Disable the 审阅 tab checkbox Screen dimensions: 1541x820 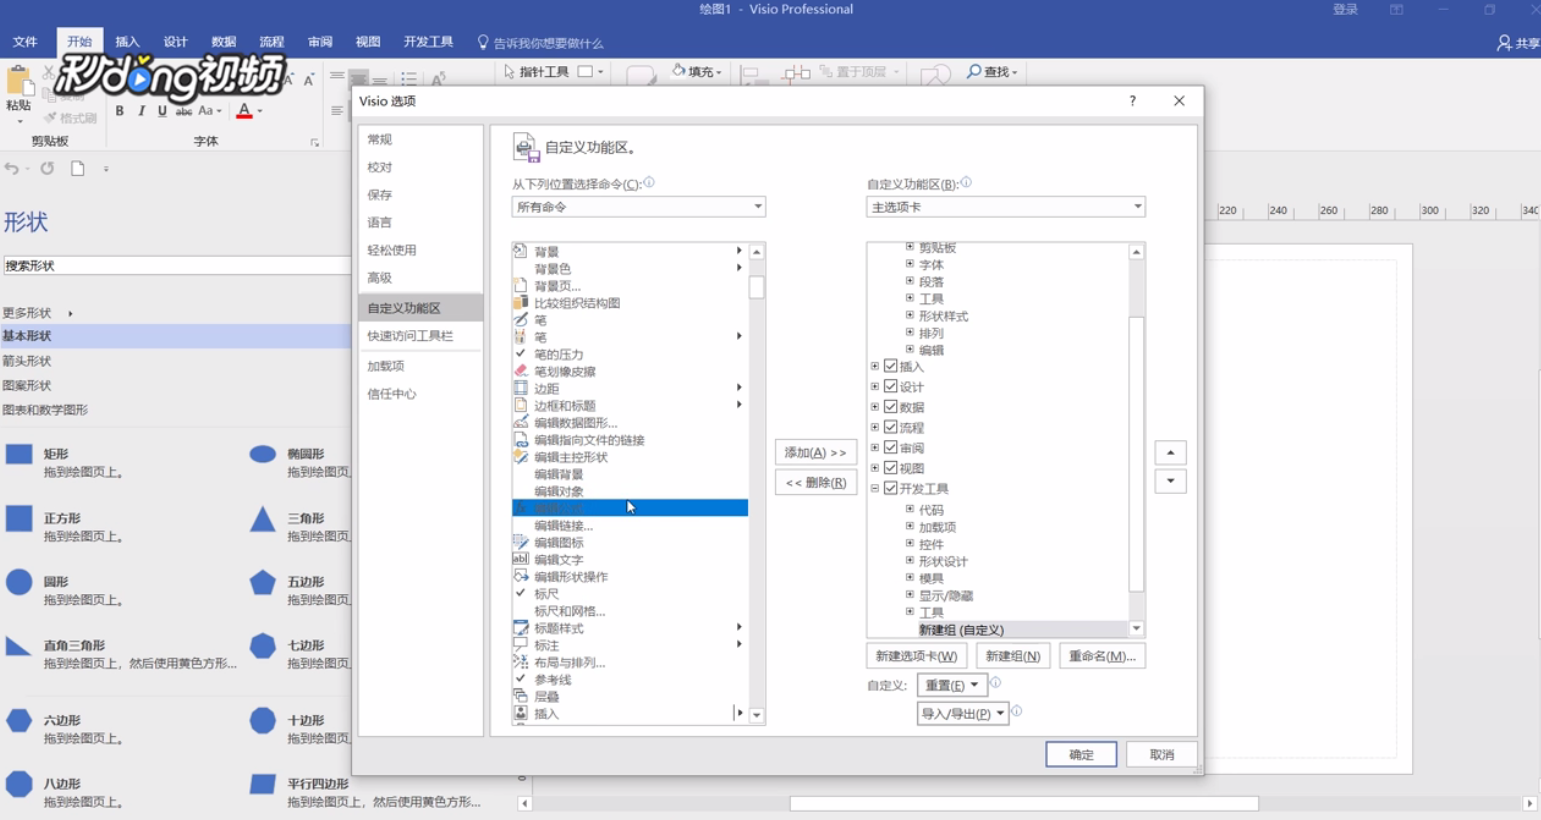891,448
